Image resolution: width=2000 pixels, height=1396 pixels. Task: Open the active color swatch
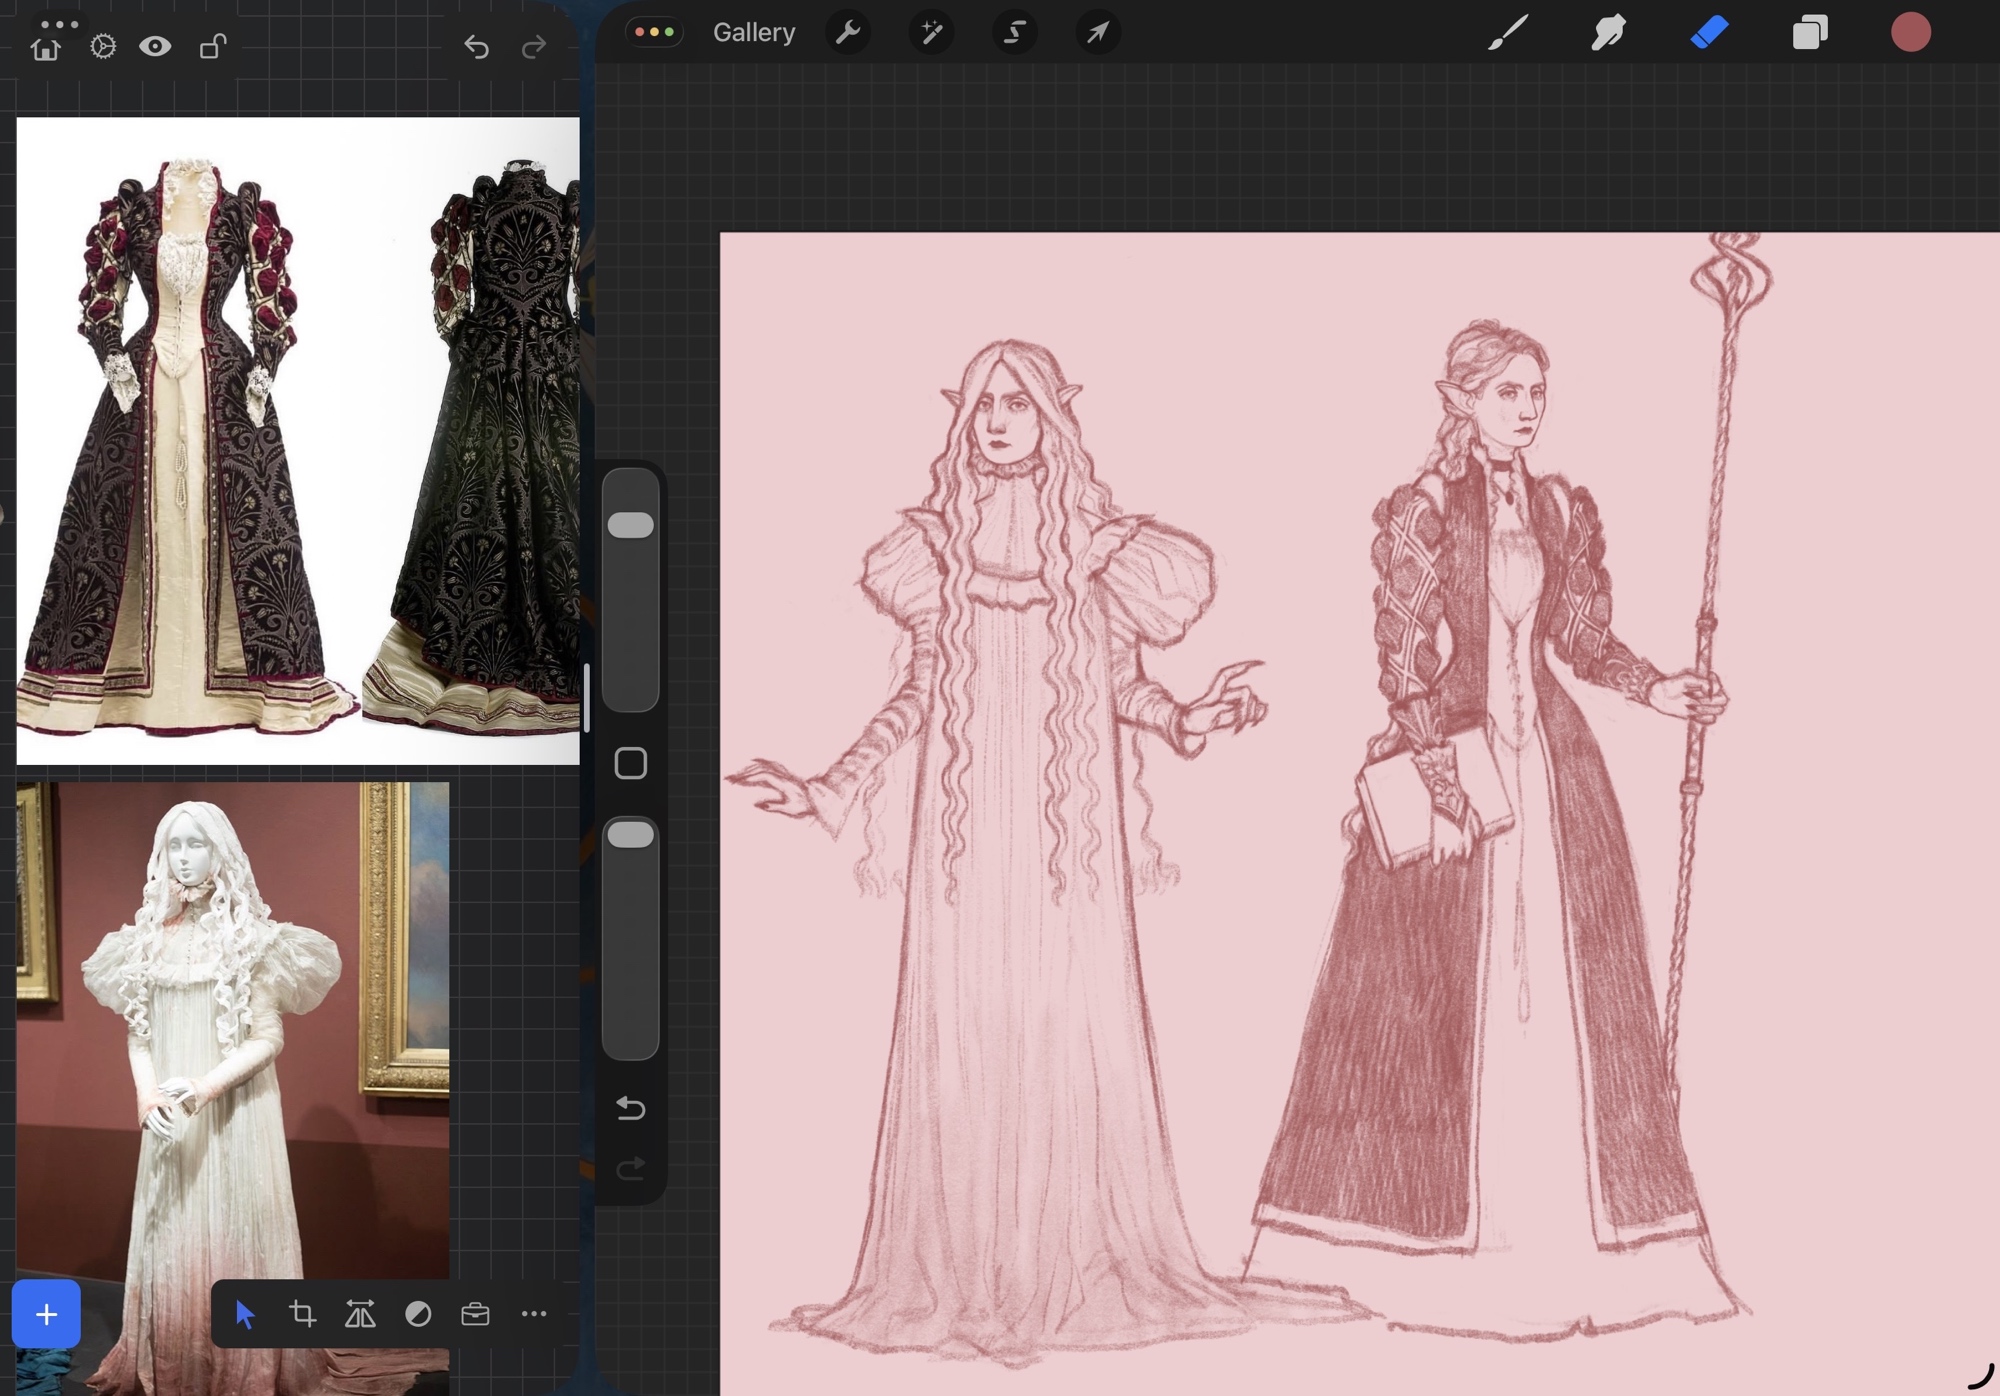point(1910,33)
